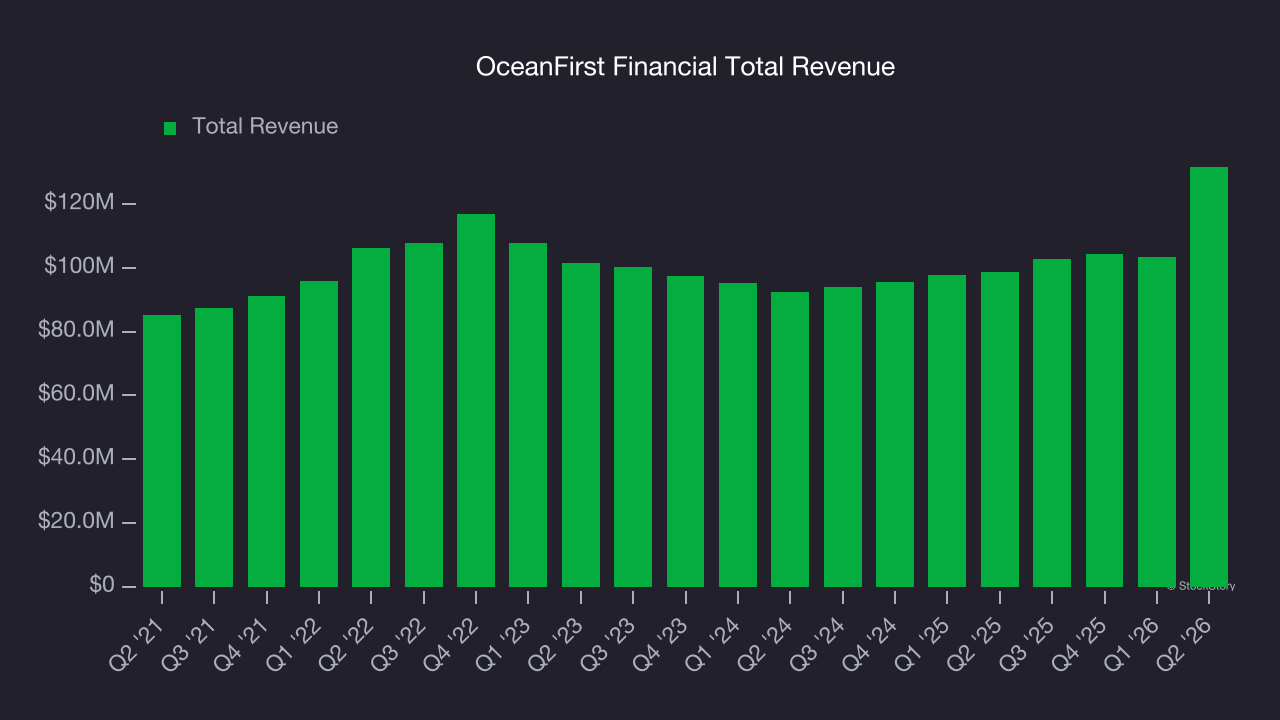1280x720 pixels.
Task: Click the chart title OceanFirst Financial Total Revenue
Action: pyautogui.click(x=685, y=67)
